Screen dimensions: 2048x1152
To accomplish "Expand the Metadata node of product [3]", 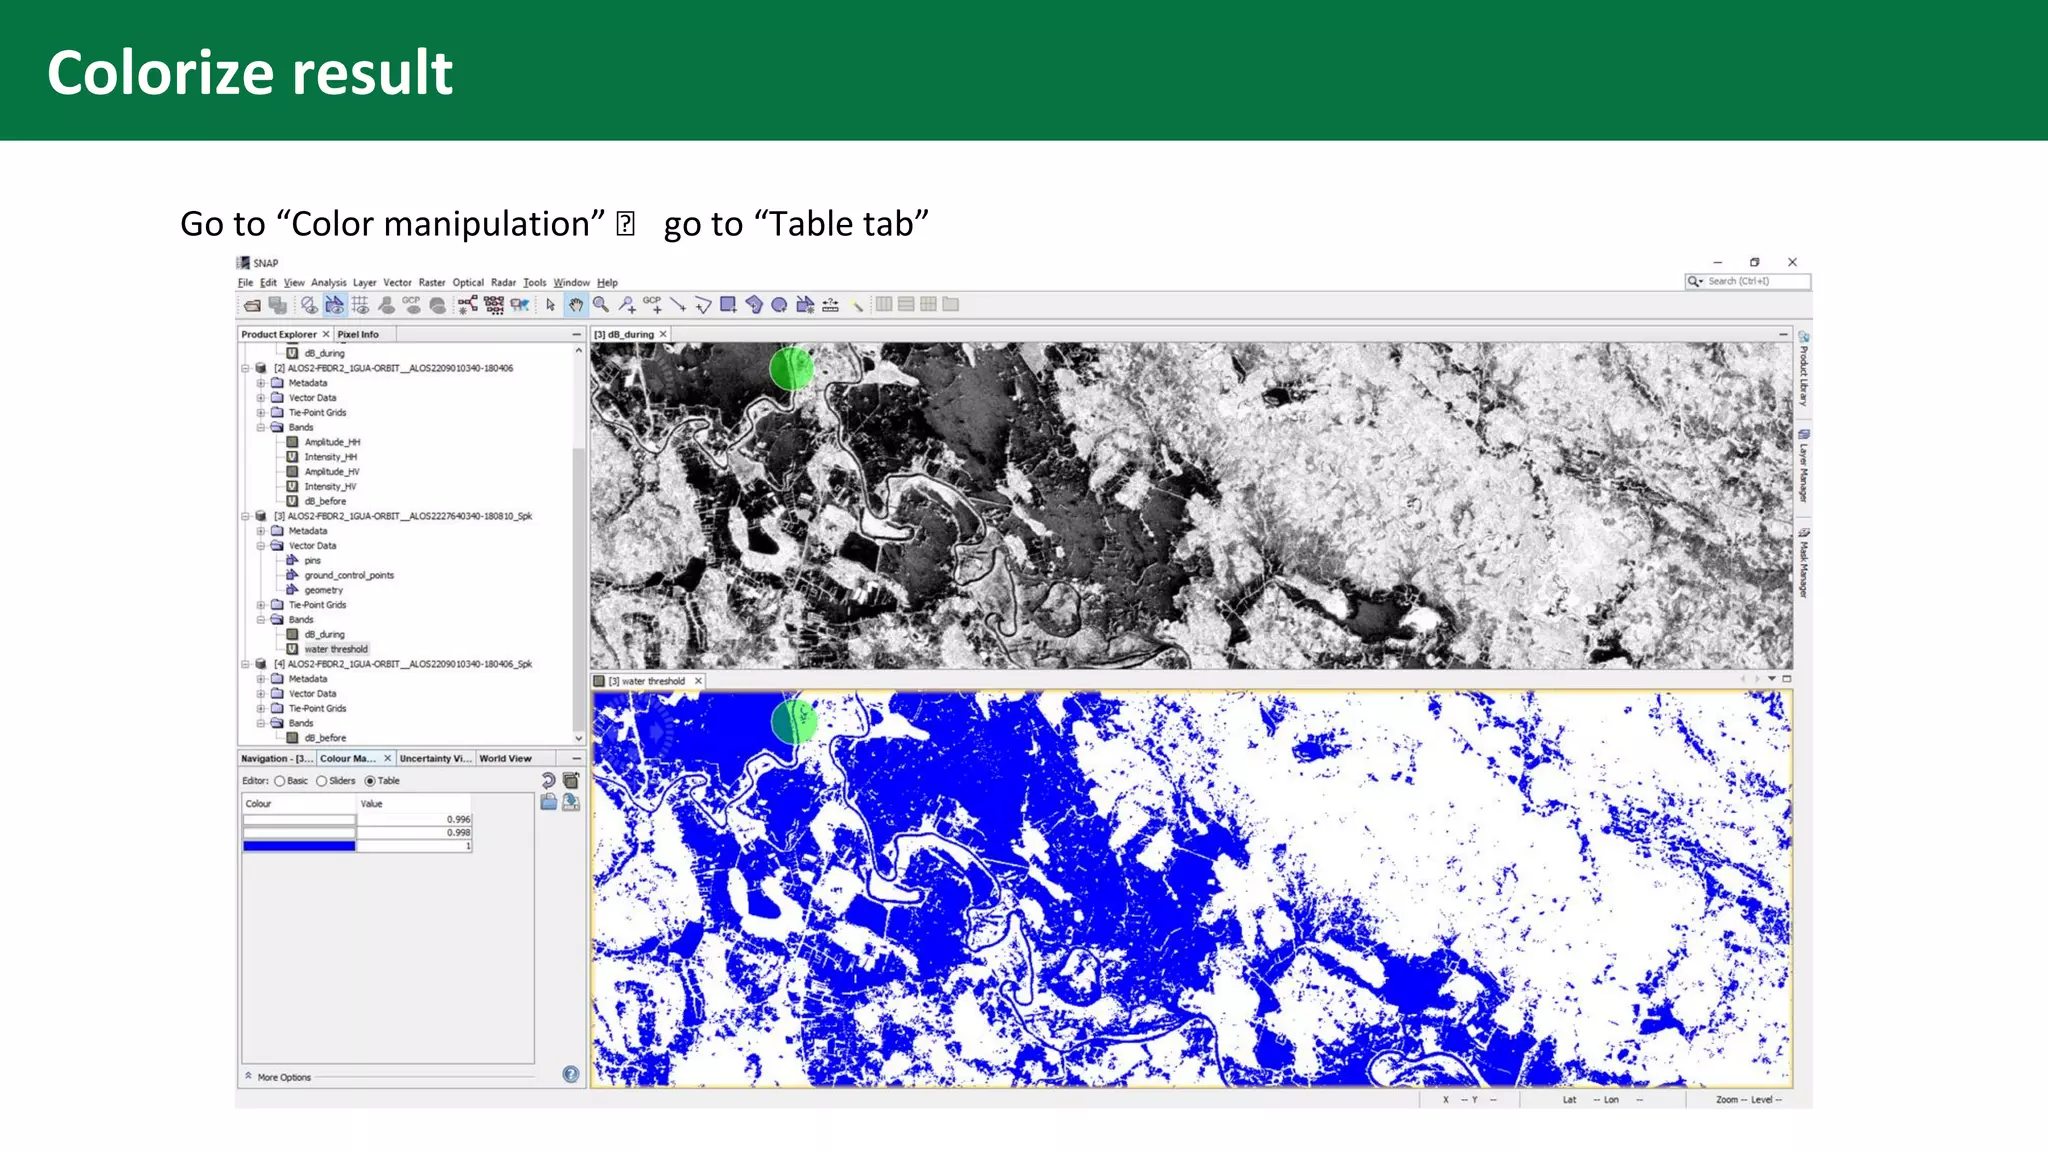I will tap(261, 531).
